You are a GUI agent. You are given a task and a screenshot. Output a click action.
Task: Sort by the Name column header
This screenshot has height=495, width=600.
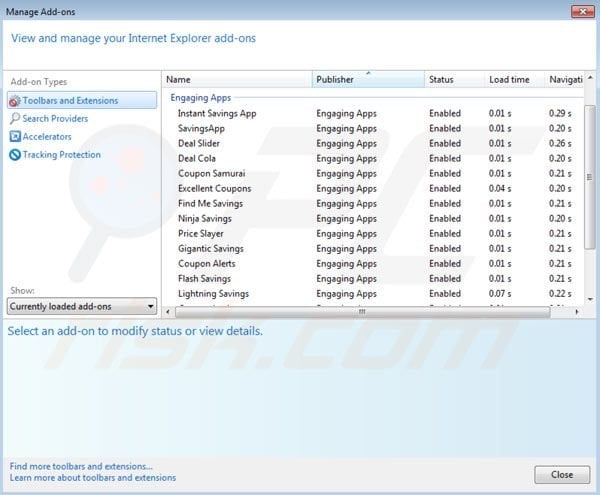[x=237, y=80]
